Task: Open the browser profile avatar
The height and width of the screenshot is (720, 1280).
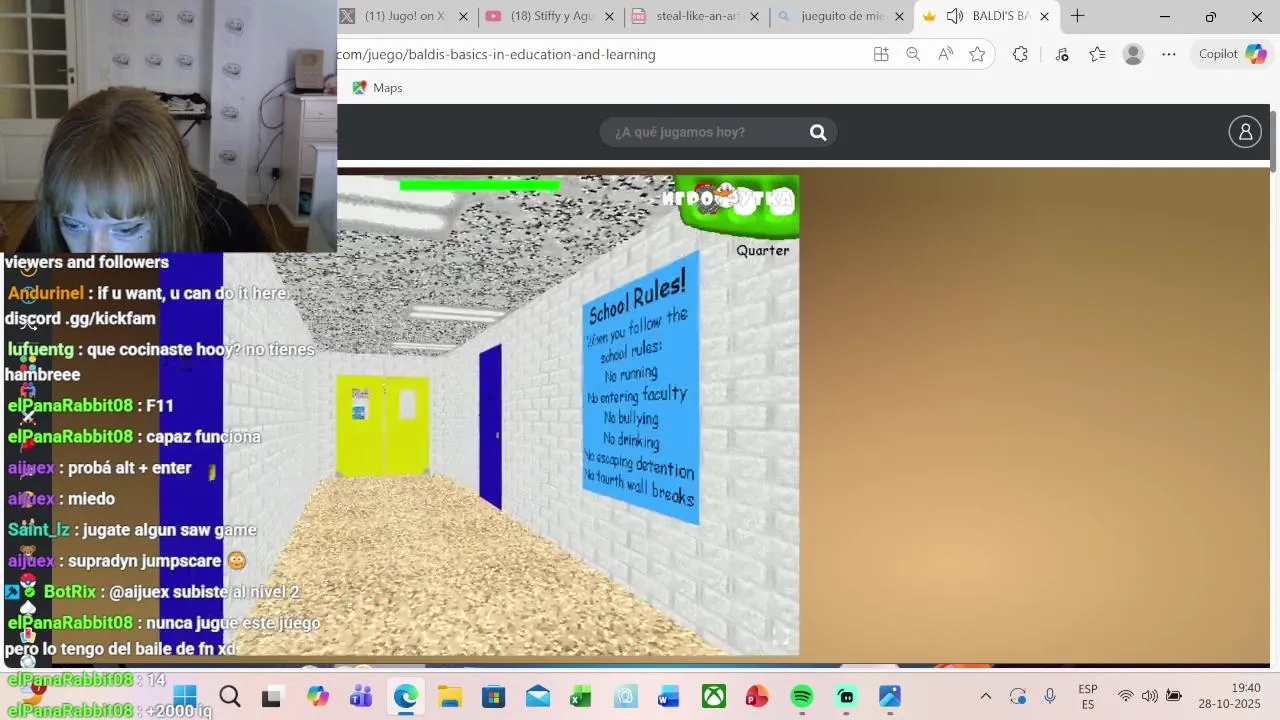Action: (1133, 54)
